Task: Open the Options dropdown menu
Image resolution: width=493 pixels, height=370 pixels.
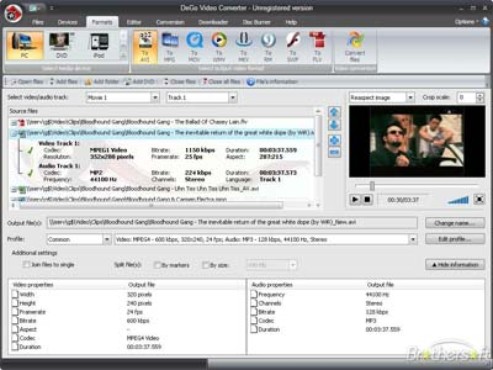Action: [466, 22]
